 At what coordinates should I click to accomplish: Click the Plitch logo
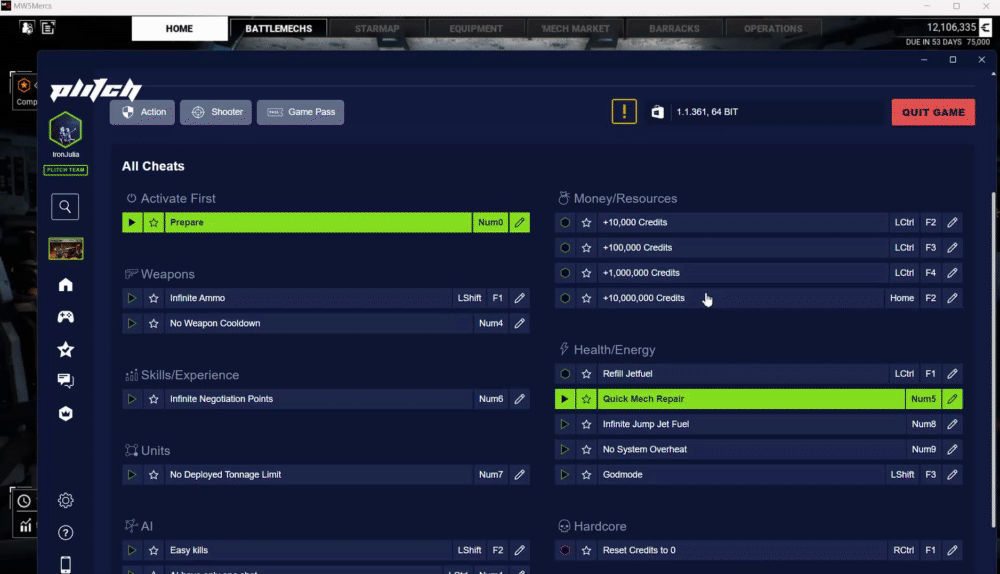pyautogui.click(x=96, y=90)
